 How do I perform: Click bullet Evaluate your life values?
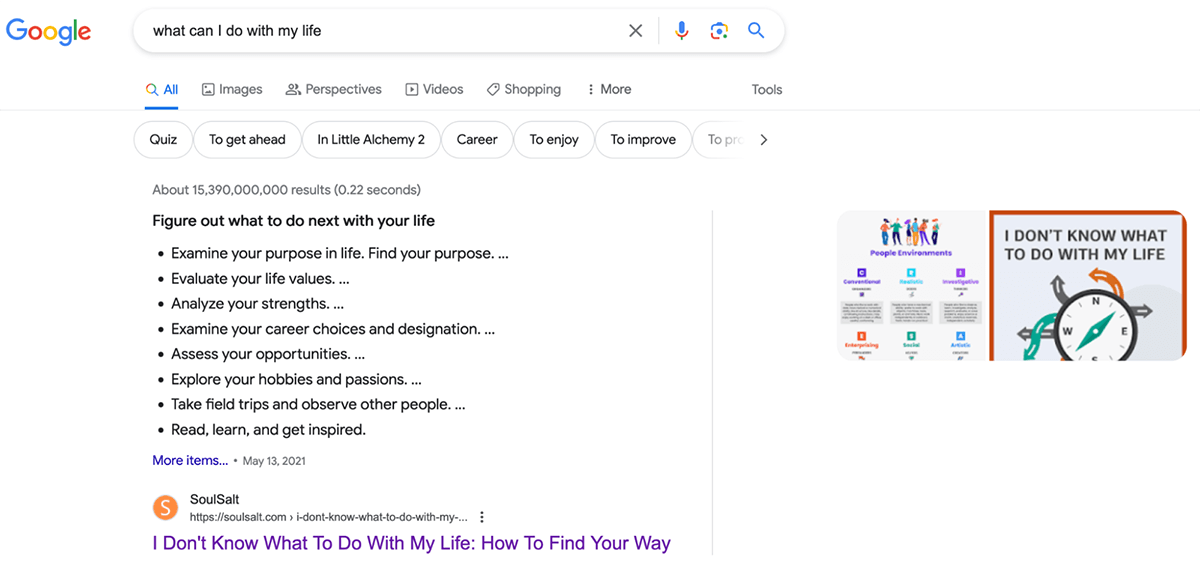click(x=260, y=279)
